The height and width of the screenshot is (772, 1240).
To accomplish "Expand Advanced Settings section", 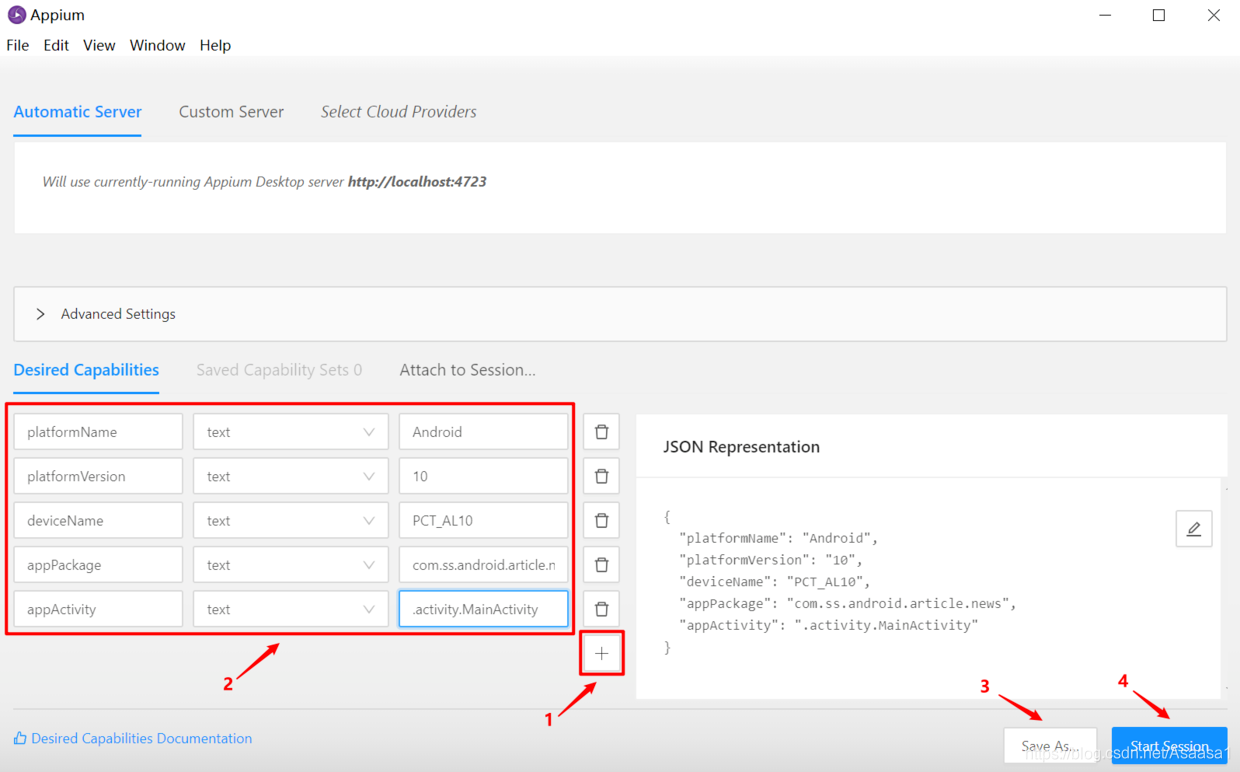I will point(620,314).
